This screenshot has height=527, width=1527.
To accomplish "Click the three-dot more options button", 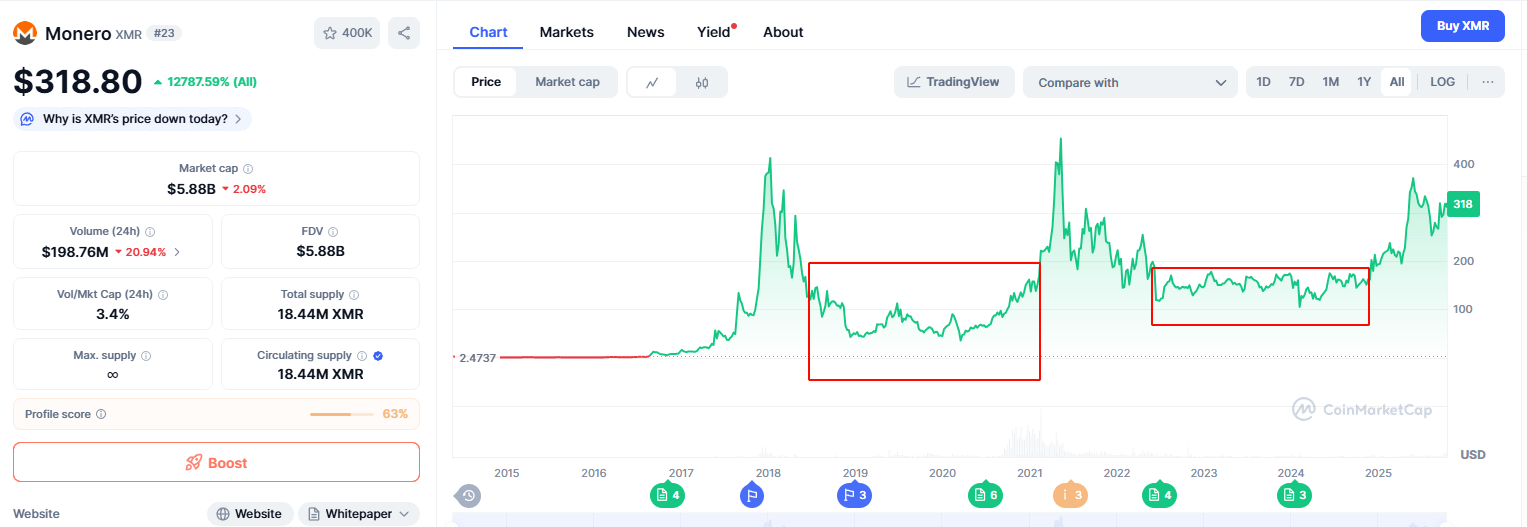I will 1487,82.
